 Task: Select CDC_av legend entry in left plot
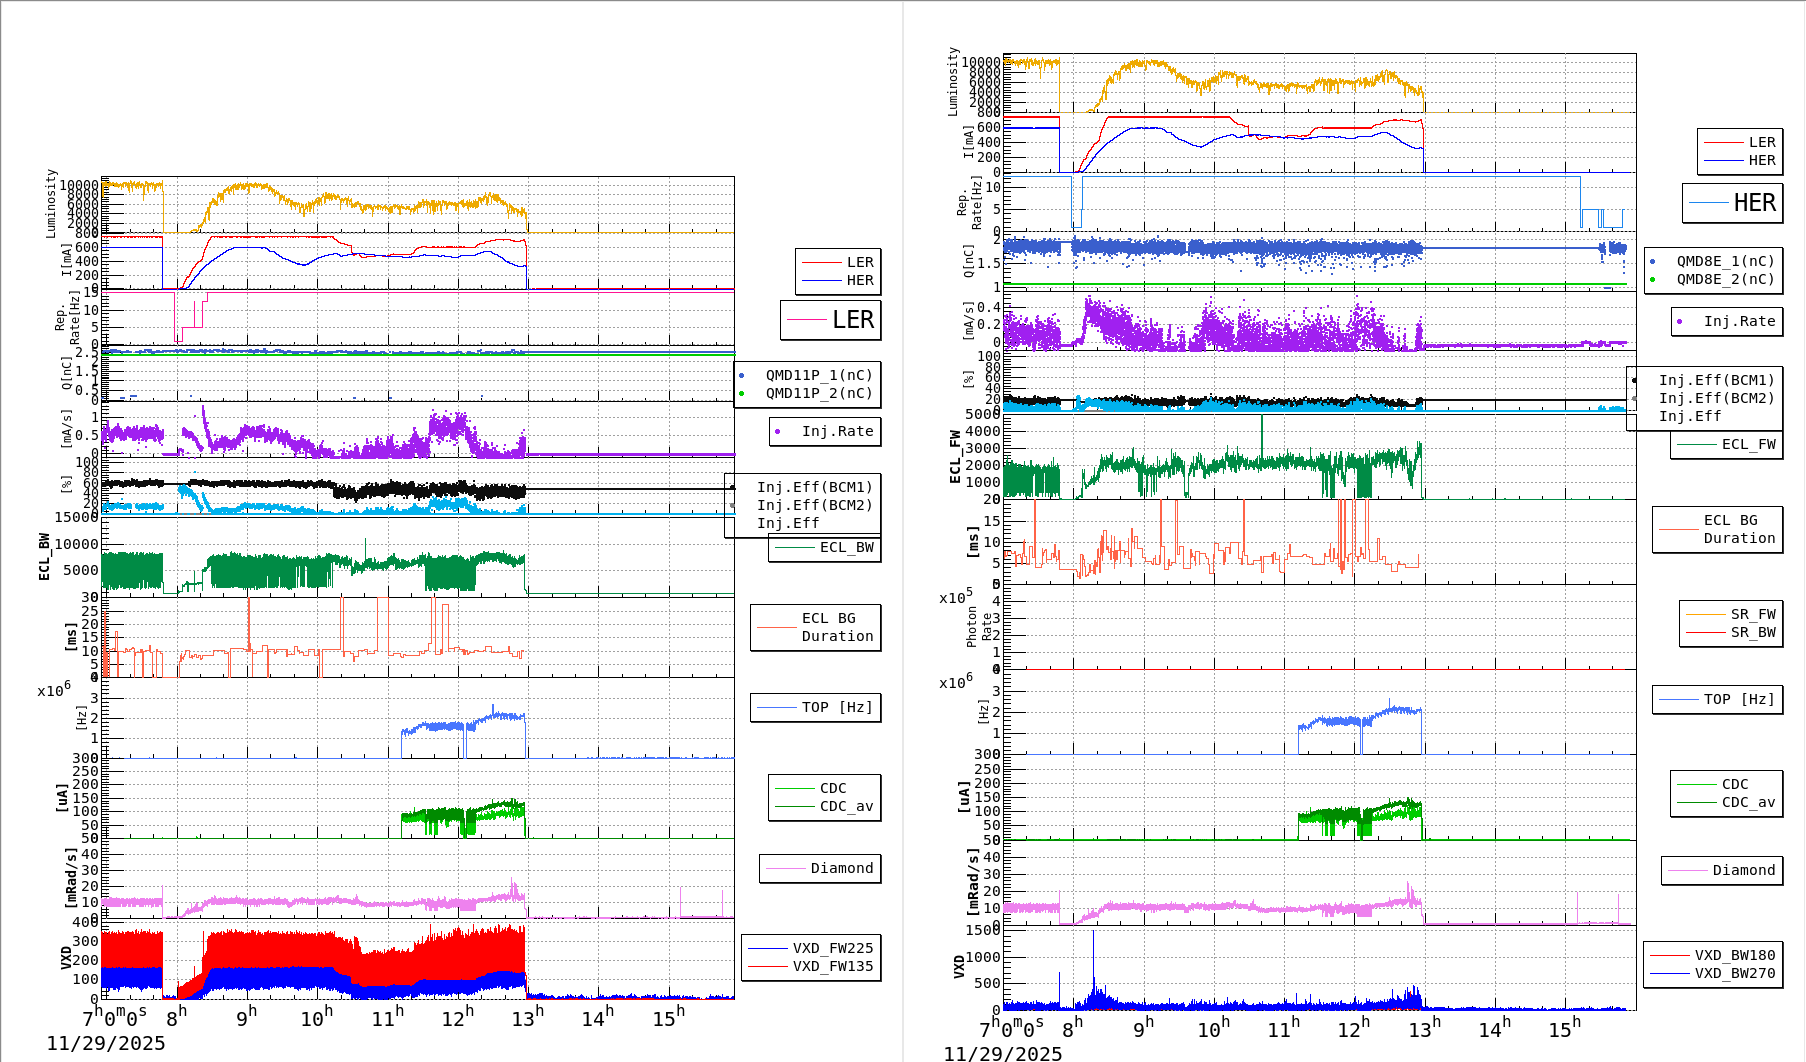pyautogui.click(x=846, y=806)
